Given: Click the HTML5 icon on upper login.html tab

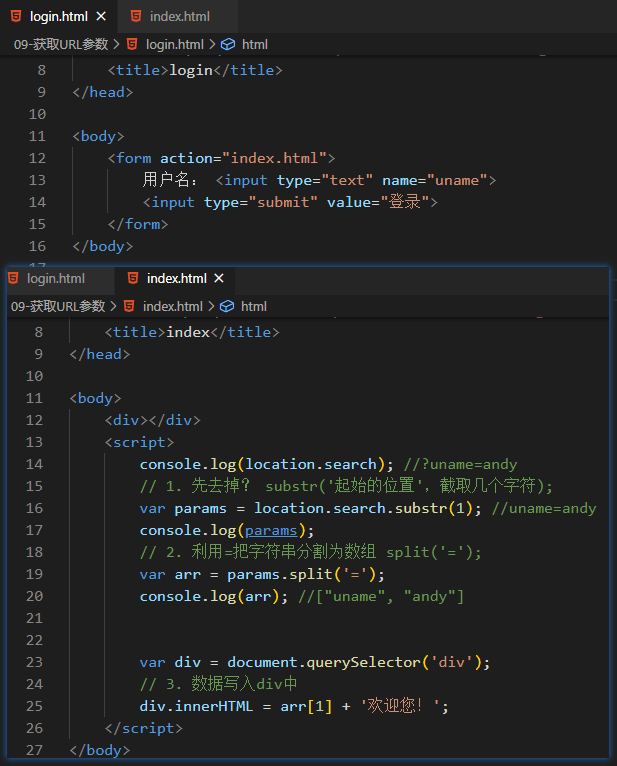Looking at the screenshot, I should coord(16,17).
